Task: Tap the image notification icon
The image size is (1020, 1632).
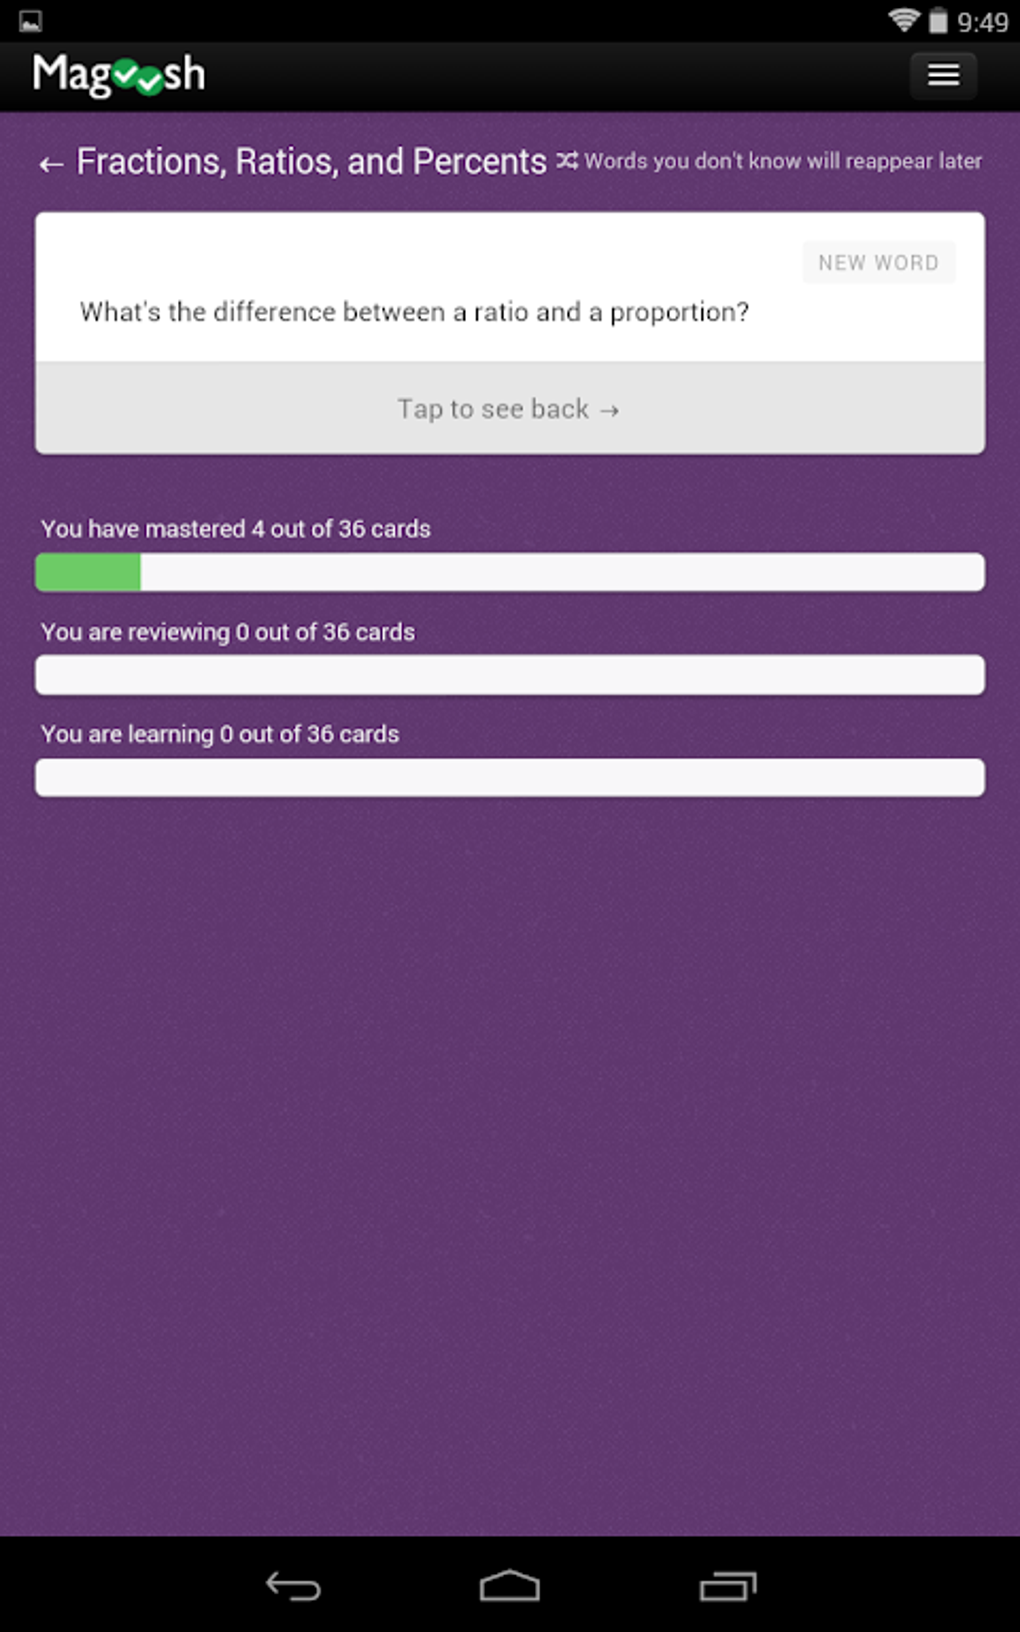Action: coord(31,21)
